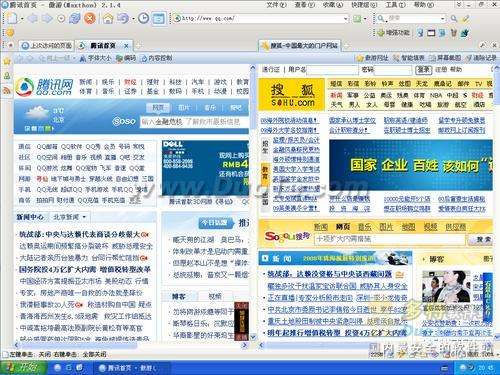Expand the address bar URL dropdown

coord(345,19)
